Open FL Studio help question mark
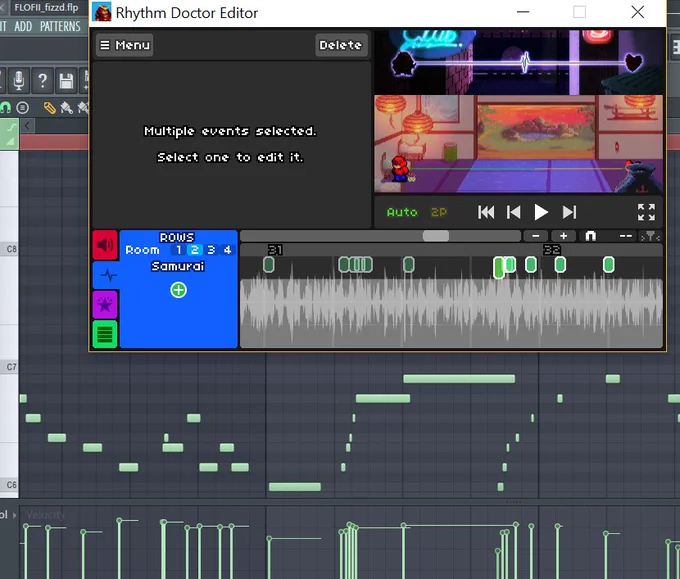The image size is (680, 579). point(42,81)
